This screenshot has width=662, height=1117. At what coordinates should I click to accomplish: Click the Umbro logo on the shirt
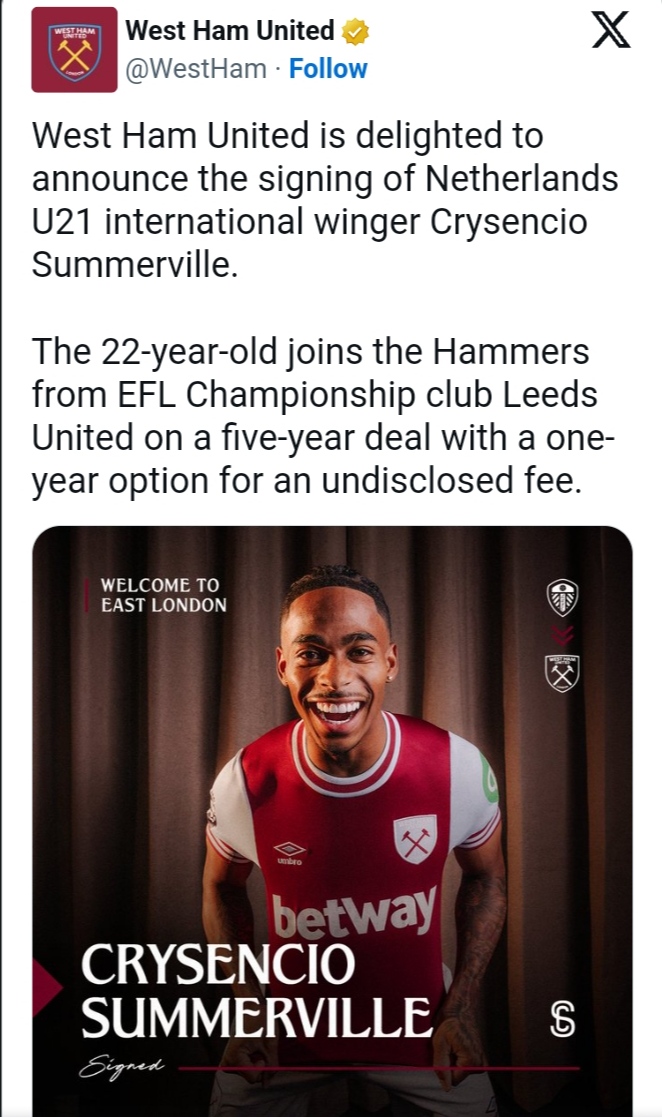coord(290,853)
